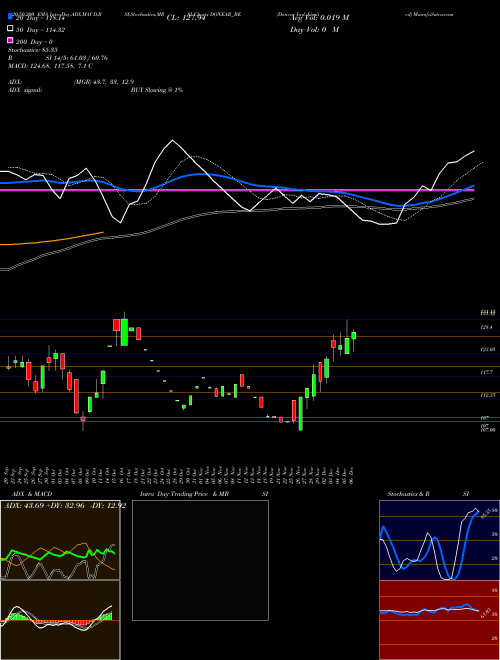Open the ADX indicator chart thumbnail

60,540
